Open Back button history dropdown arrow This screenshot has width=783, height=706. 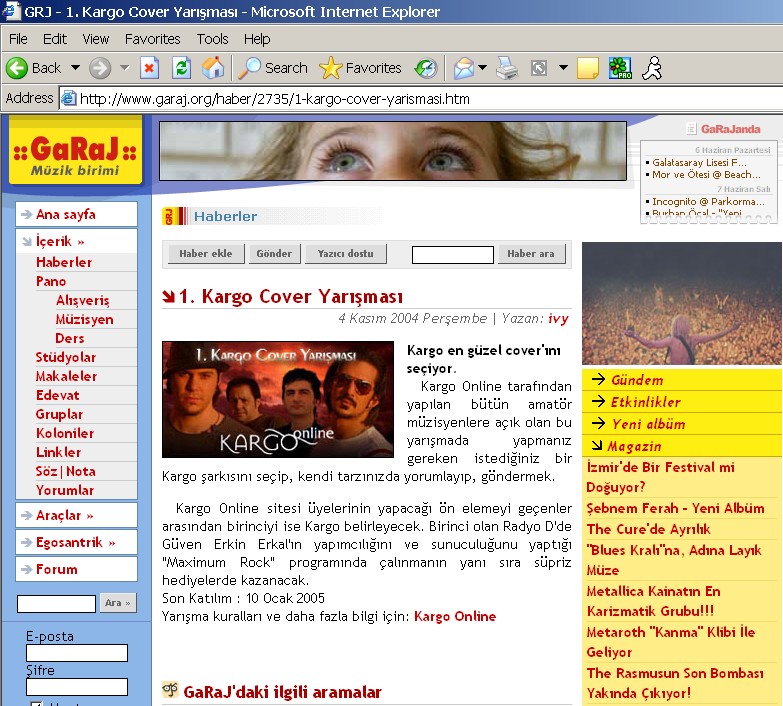75,68
